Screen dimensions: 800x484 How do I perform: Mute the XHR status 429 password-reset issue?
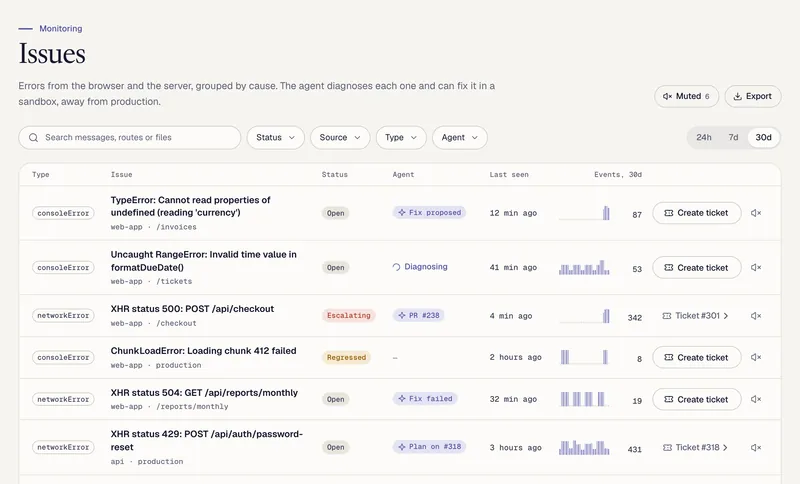pyautogui.click(x=756, y=447)
